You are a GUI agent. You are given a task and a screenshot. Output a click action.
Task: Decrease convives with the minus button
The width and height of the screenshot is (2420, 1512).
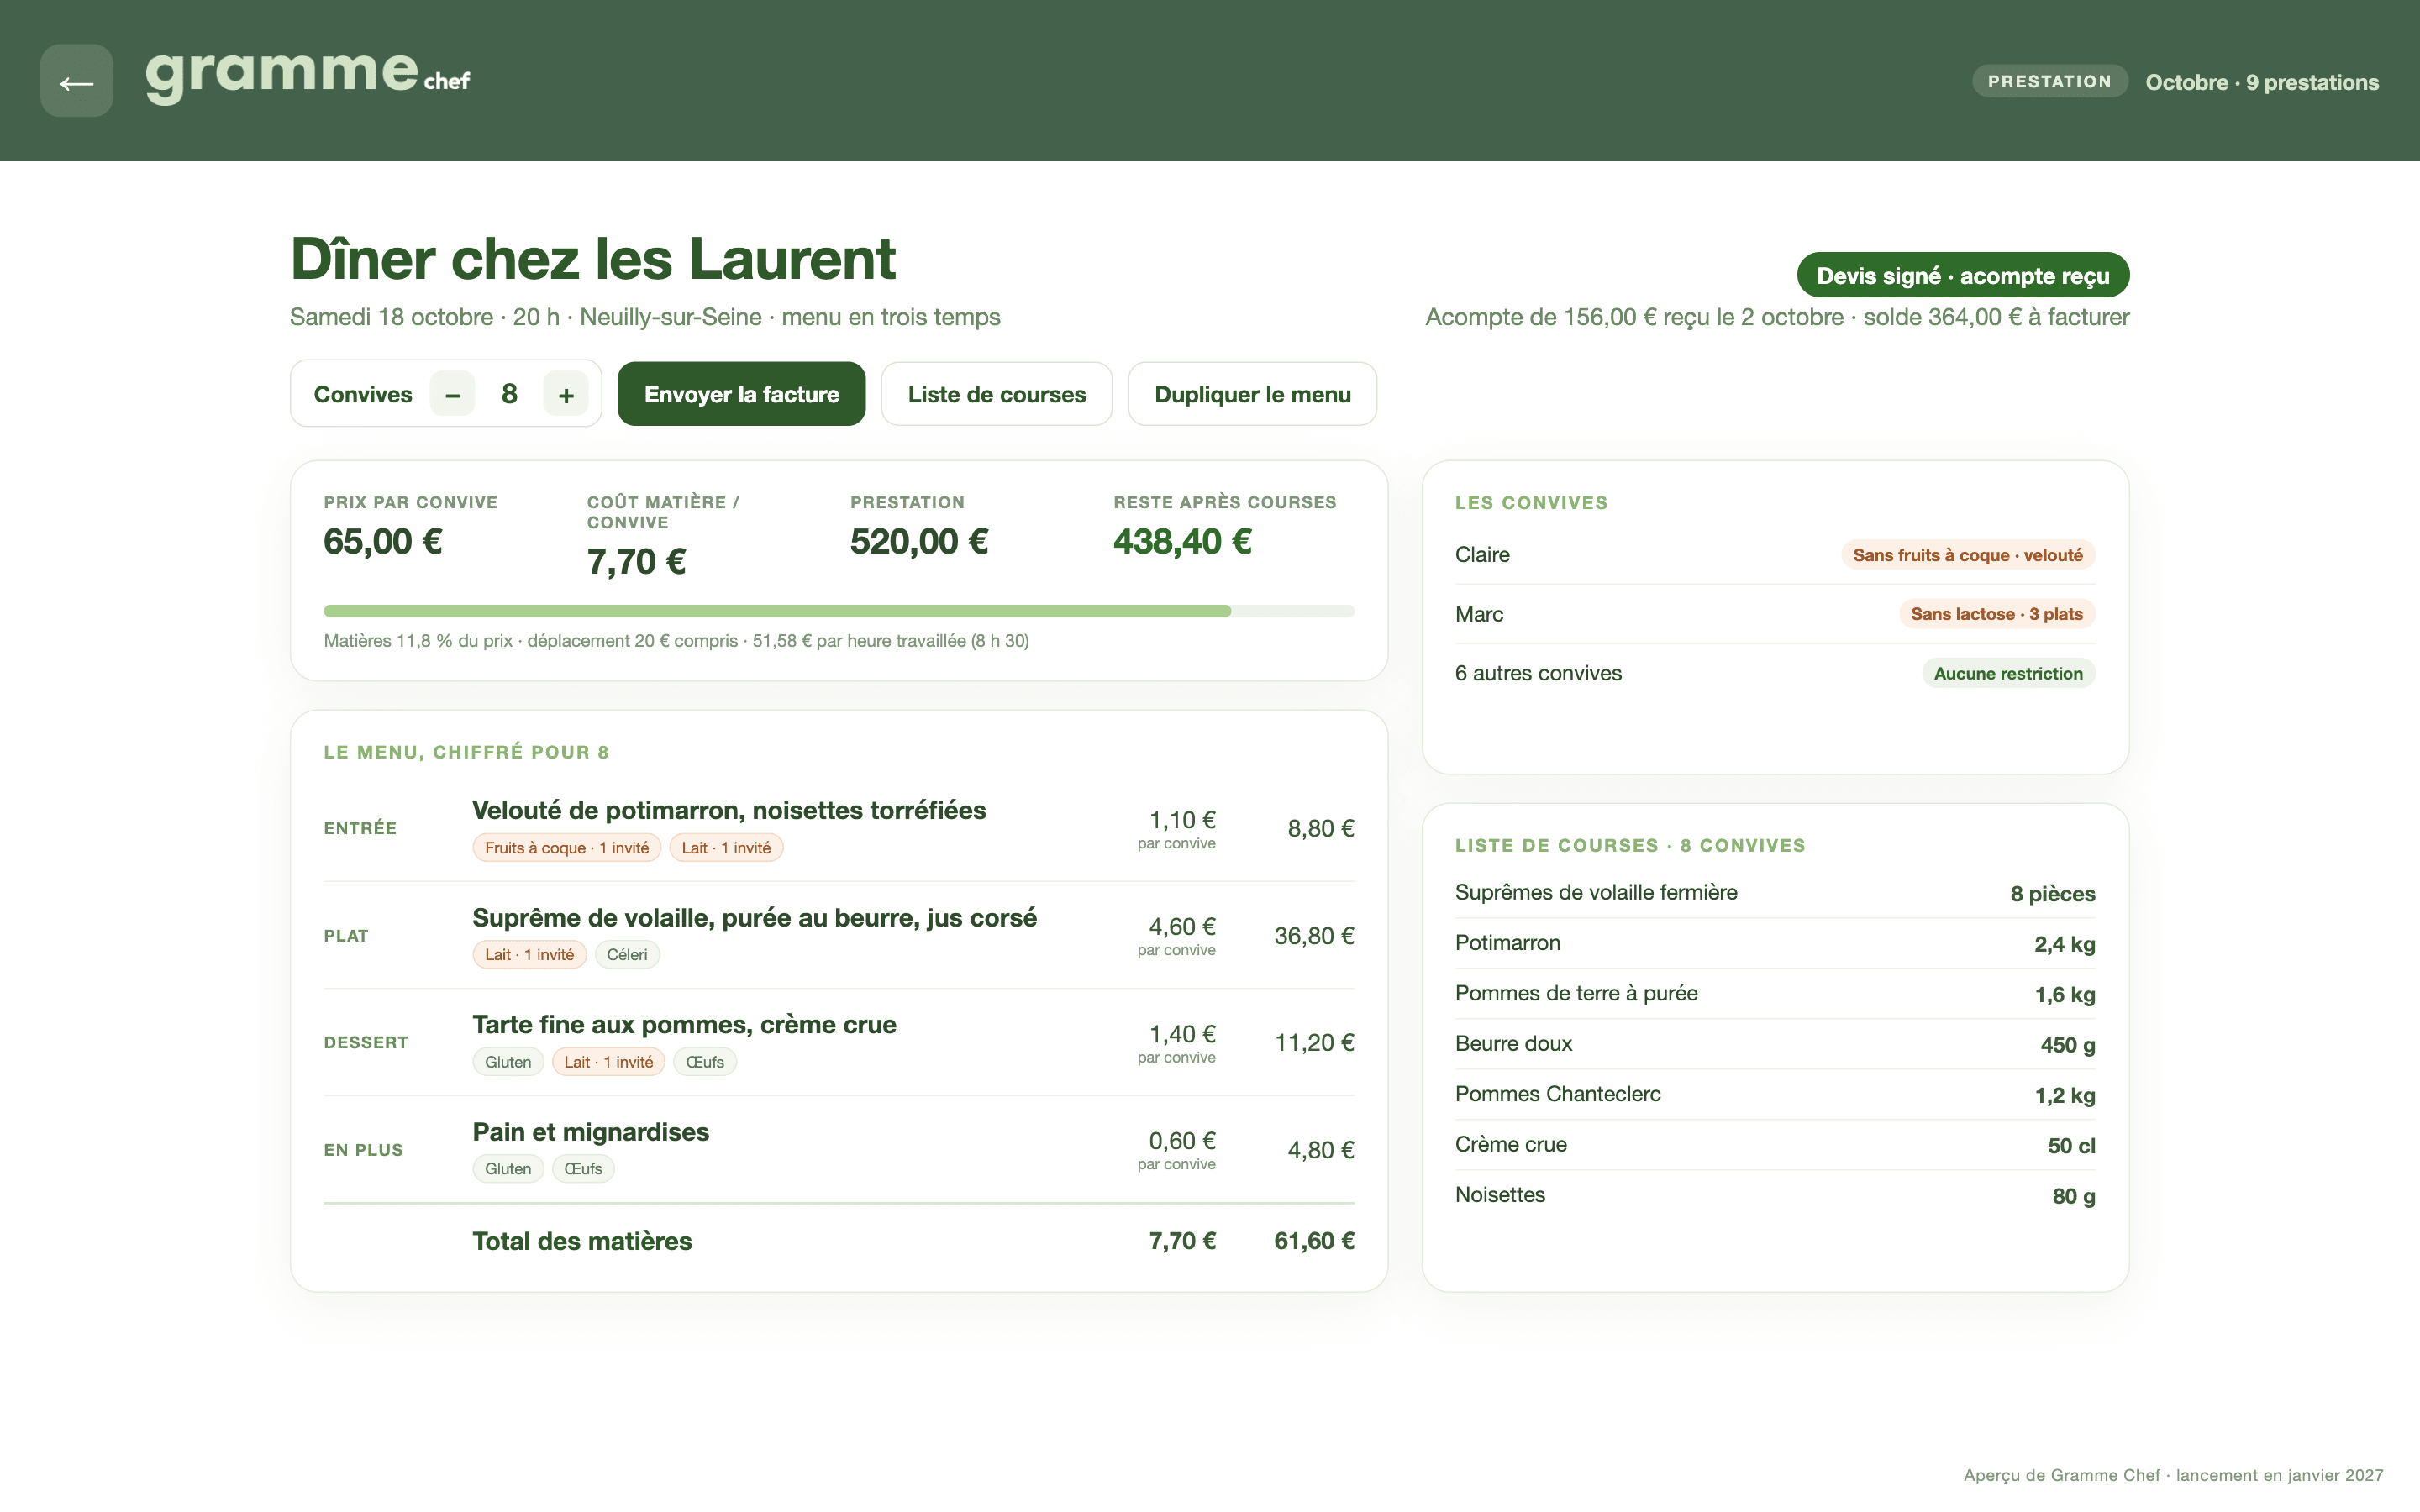(453, 394)
